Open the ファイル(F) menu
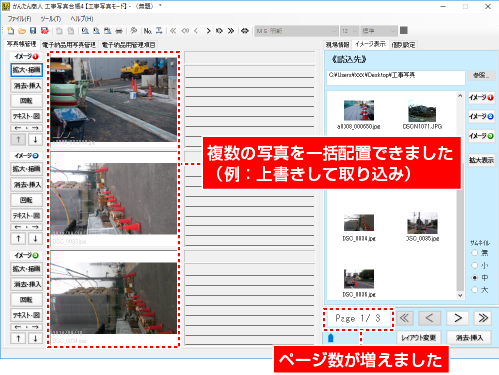Screen dimensions: 499x375 [x=20, y=19]
